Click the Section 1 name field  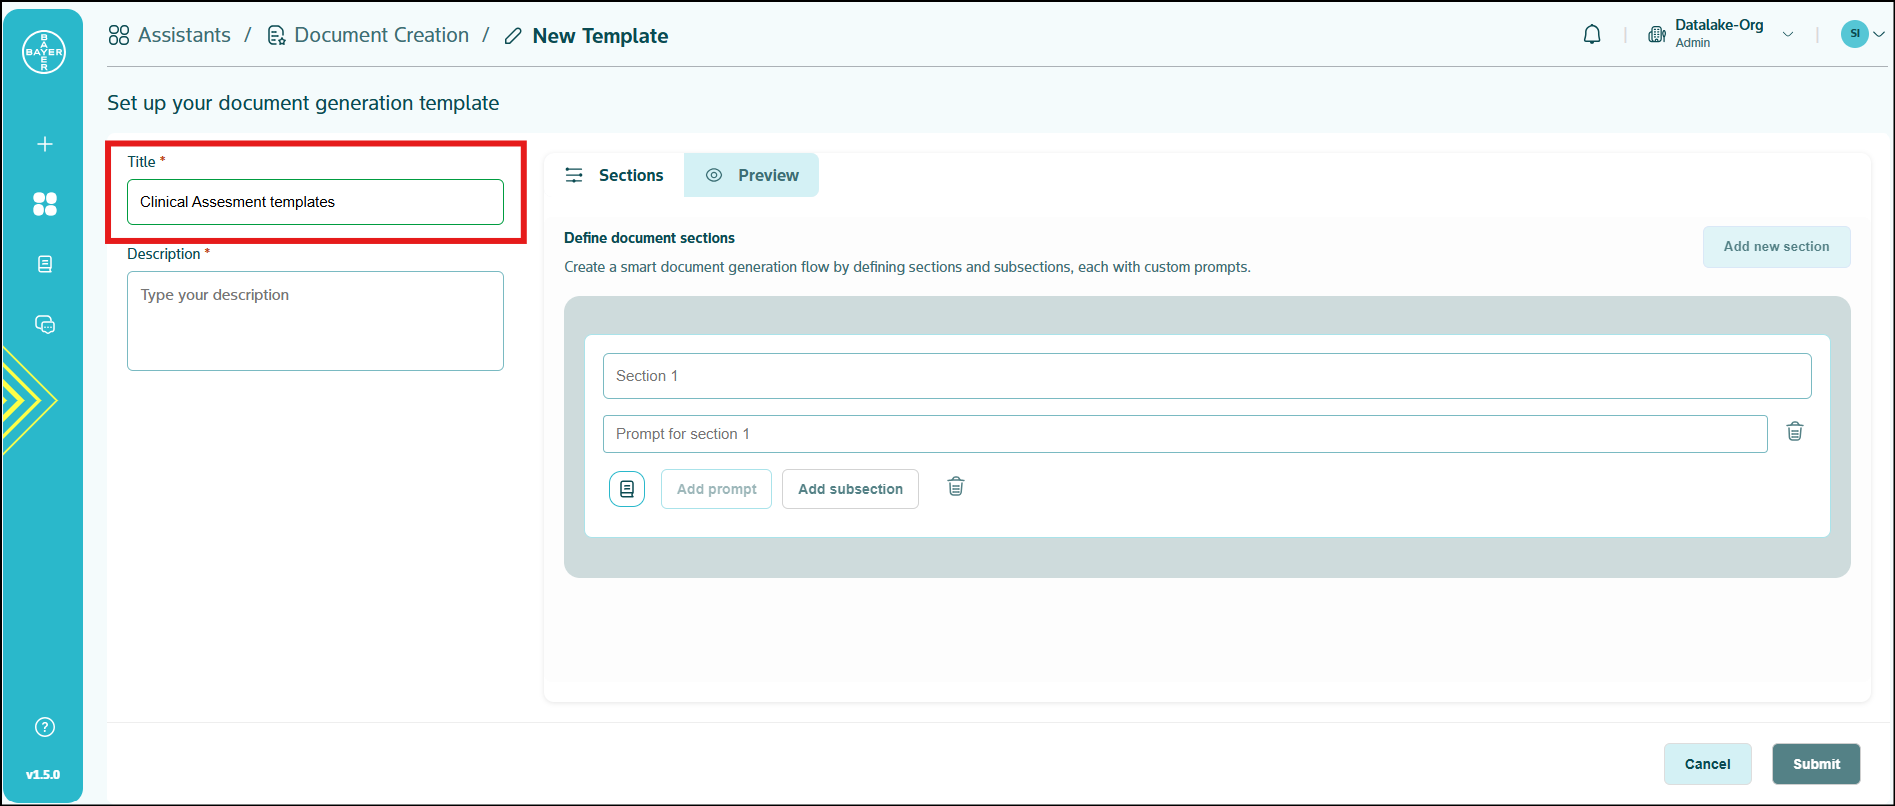1206,376
